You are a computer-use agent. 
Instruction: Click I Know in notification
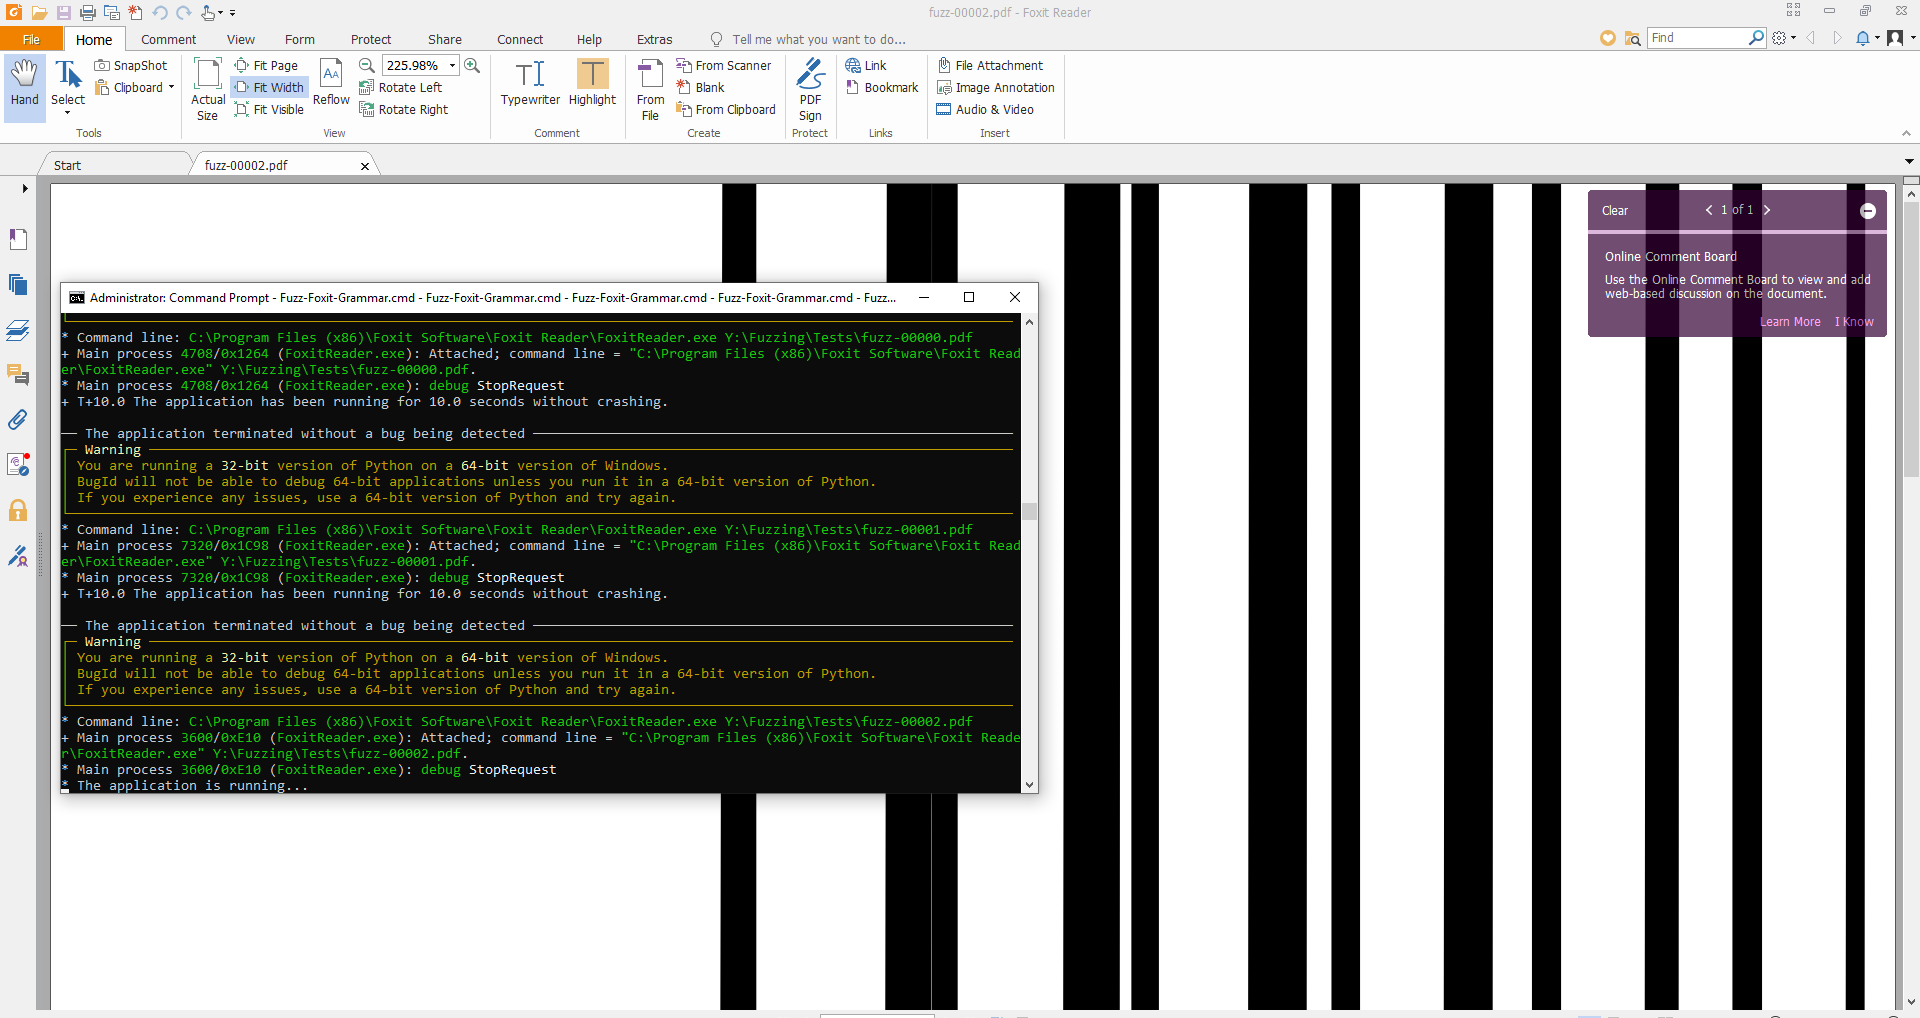pyautogui.click(x=1854, y=322)
